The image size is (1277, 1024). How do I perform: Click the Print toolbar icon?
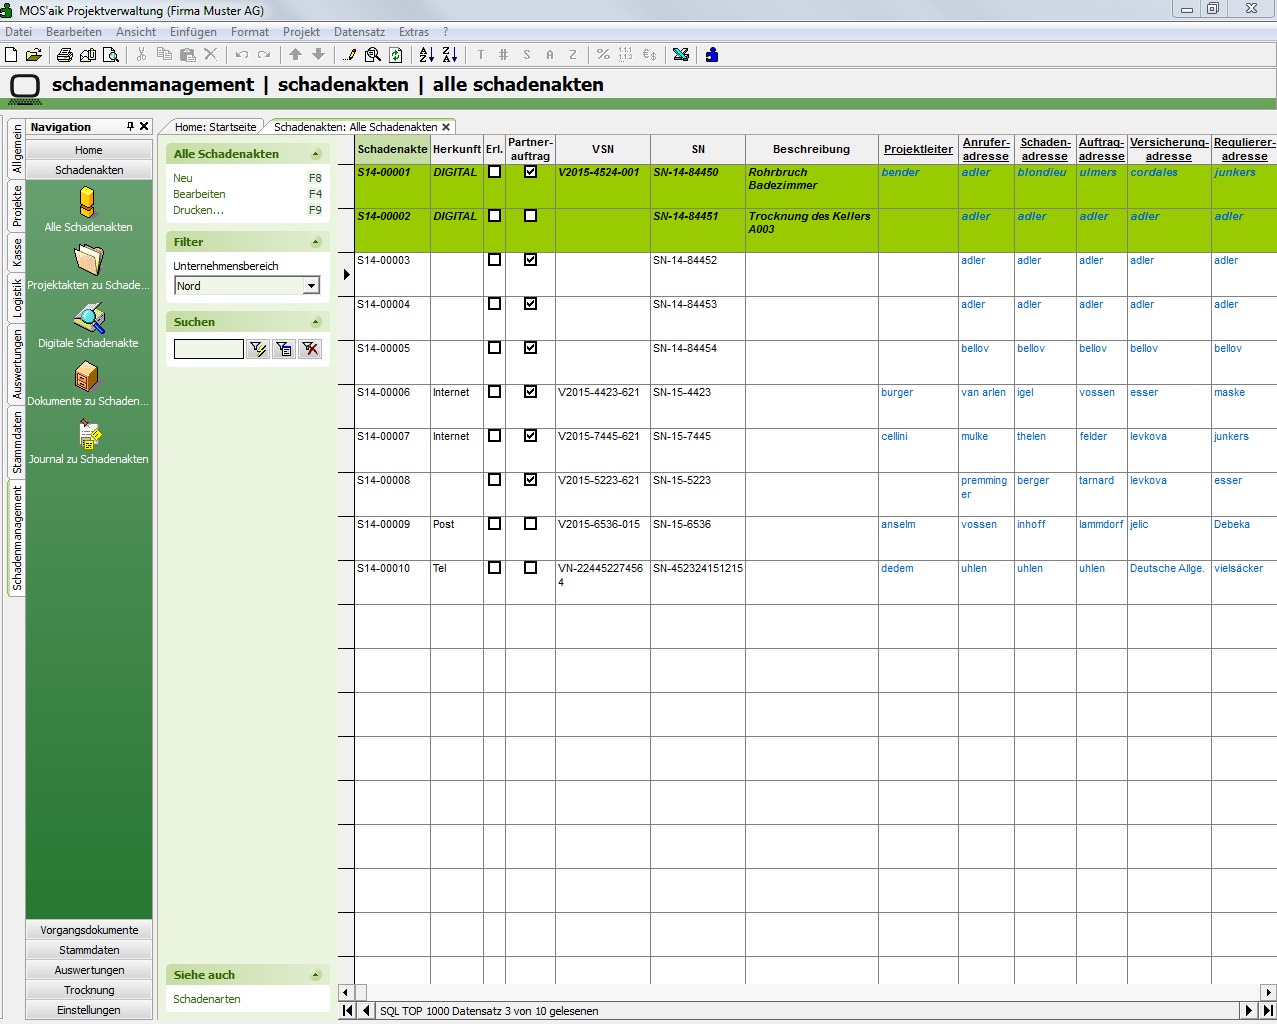pos(65,55)
